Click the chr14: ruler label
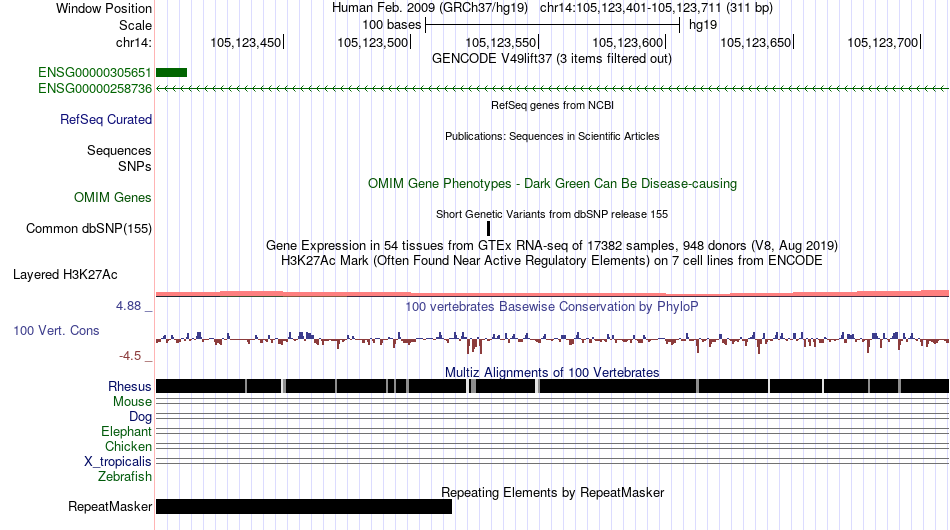This screenshot has height=530, width=950. [134, 42]
